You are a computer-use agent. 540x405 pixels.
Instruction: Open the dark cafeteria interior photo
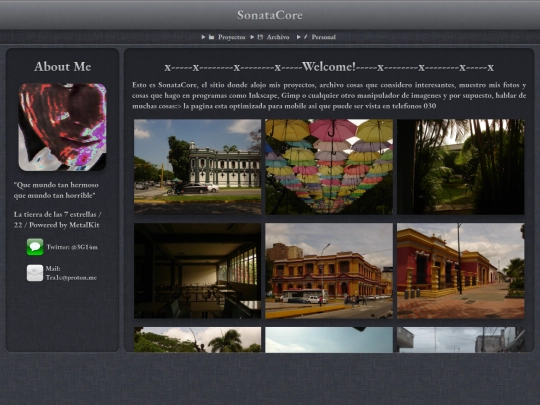[x=197, y=271]
